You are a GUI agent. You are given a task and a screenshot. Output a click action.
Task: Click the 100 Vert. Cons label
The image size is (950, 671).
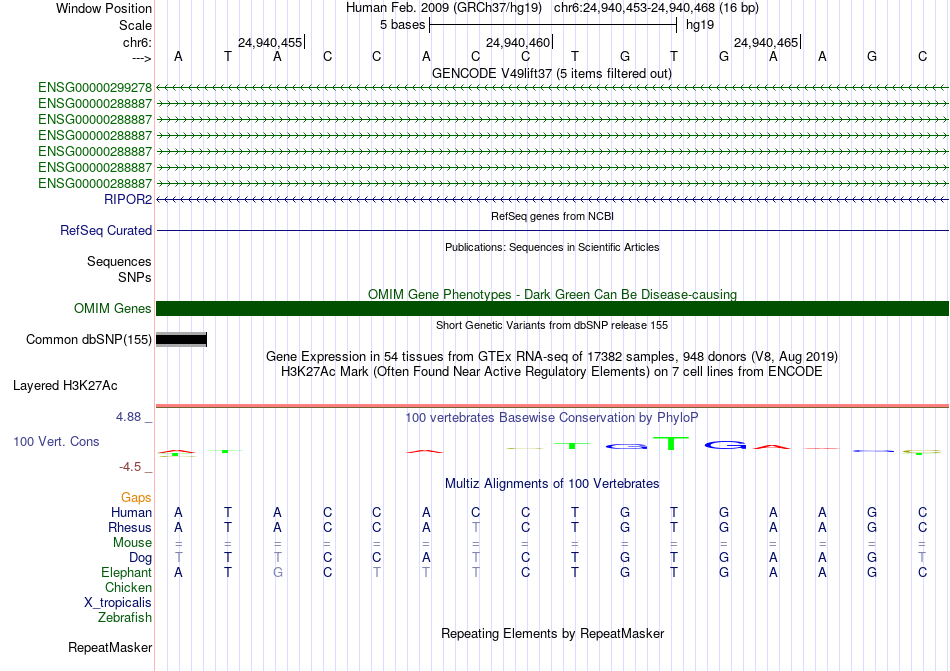[56, 442]
